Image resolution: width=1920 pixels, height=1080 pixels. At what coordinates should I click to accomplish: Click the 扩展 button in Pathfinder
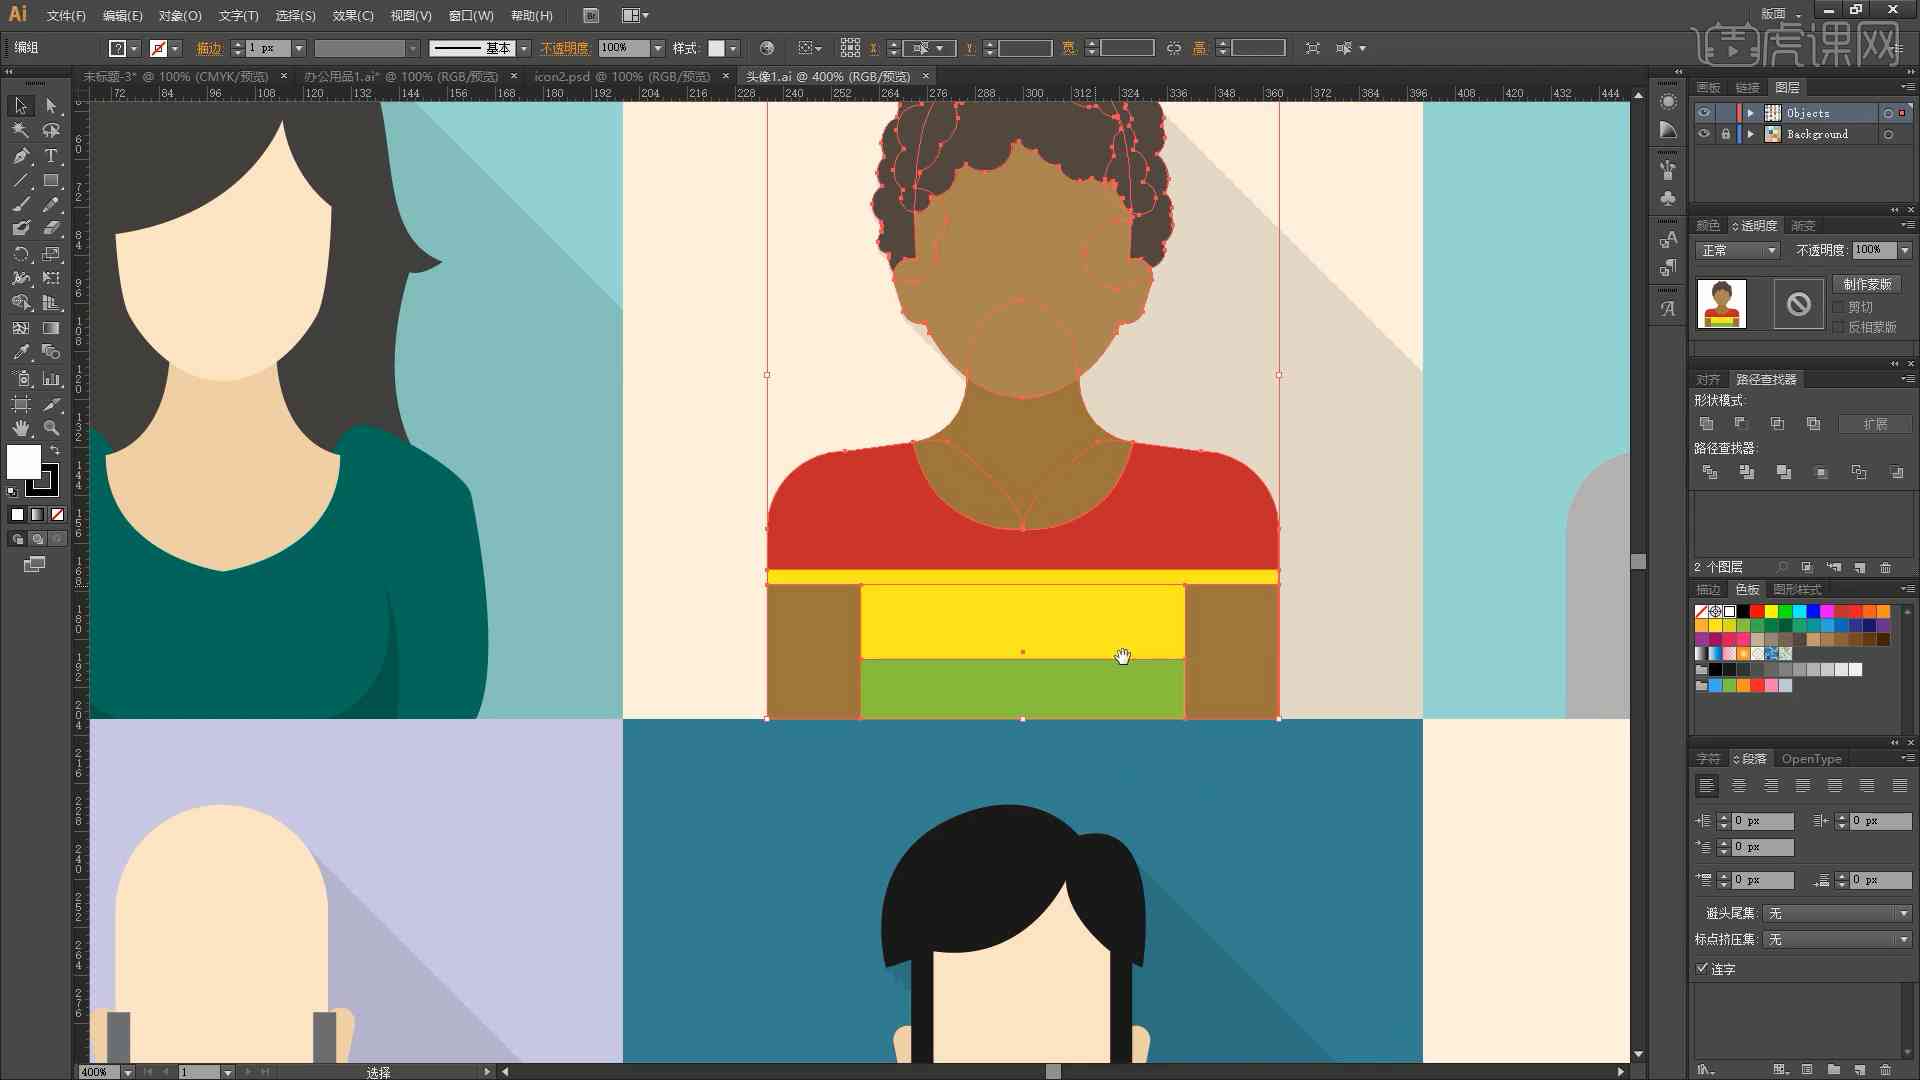(1873, 423)
